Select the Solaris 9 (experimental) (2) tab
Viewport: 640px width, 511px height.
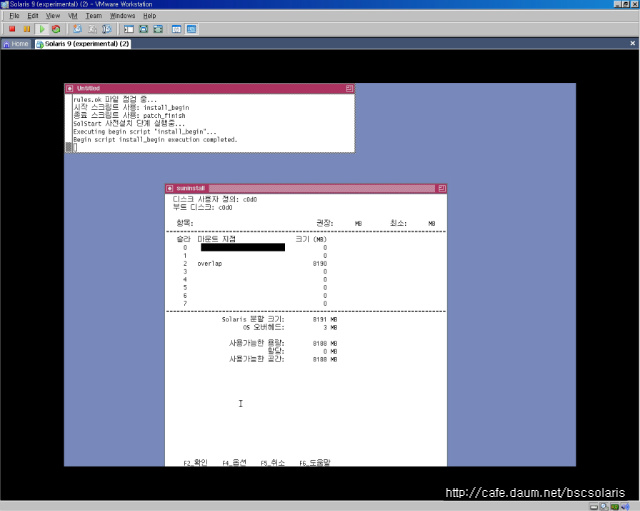[83, 44]
